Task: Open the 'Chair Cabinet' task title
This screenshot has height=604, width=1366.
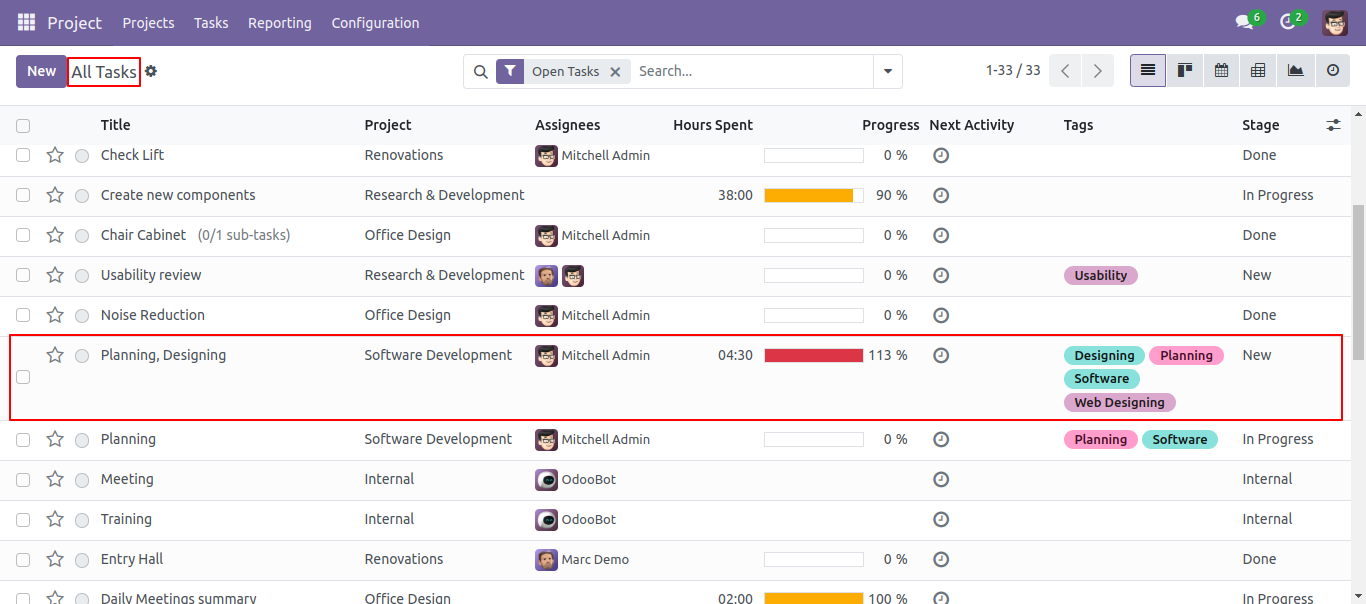Action: click(x=143, y=235)
